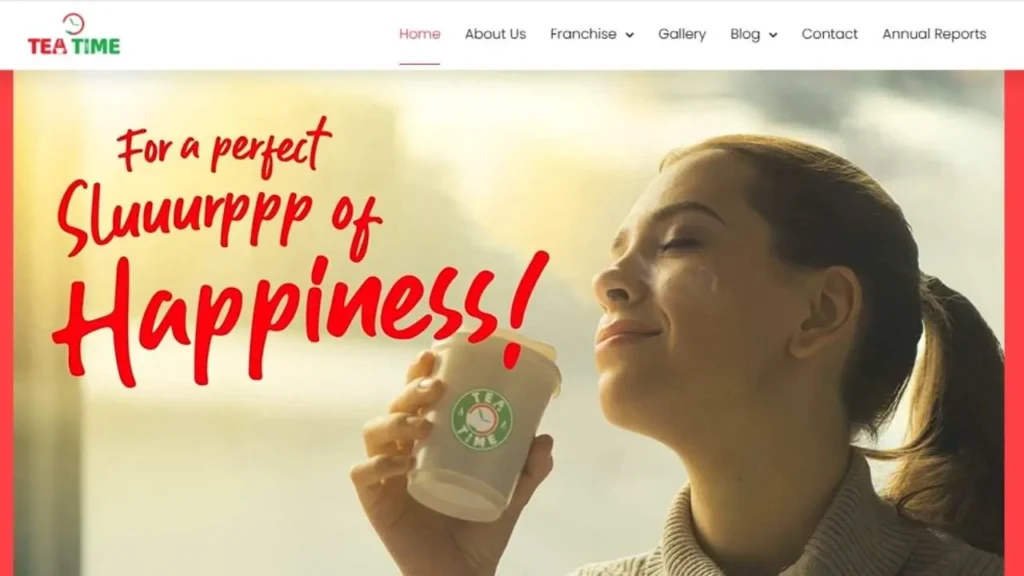Click the clock icon above Tea Time logo
1024x576 pixels.
74,24
